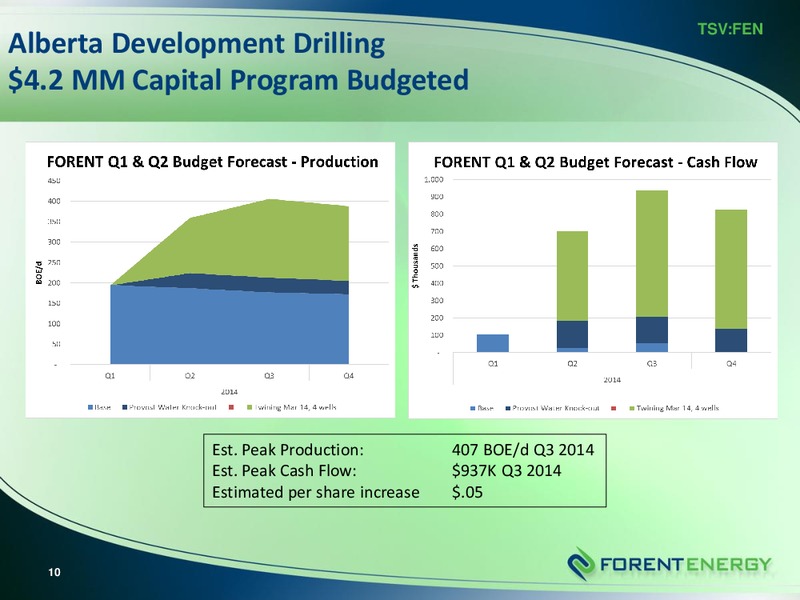Click the Q2 axis label in Cash Flow chart
This screenshot has width=800, height=600.
pos(572,364)
